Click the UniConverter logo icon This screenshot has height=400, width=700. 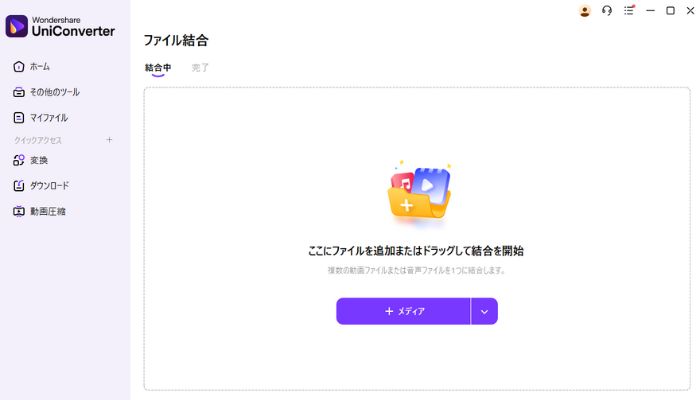point(17,26)
